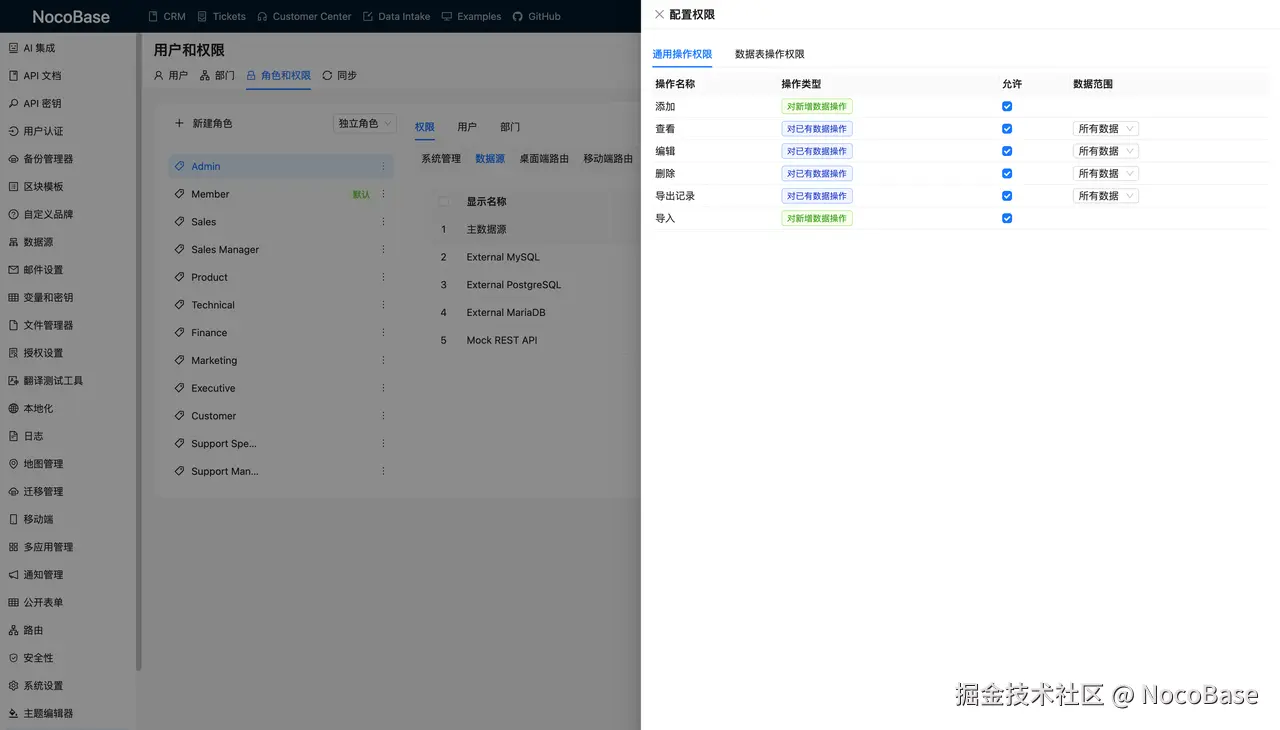1280x730 pixels.
Task: Open 数据范围 dropdown for 查看 row
Action: click(1106, 129)
